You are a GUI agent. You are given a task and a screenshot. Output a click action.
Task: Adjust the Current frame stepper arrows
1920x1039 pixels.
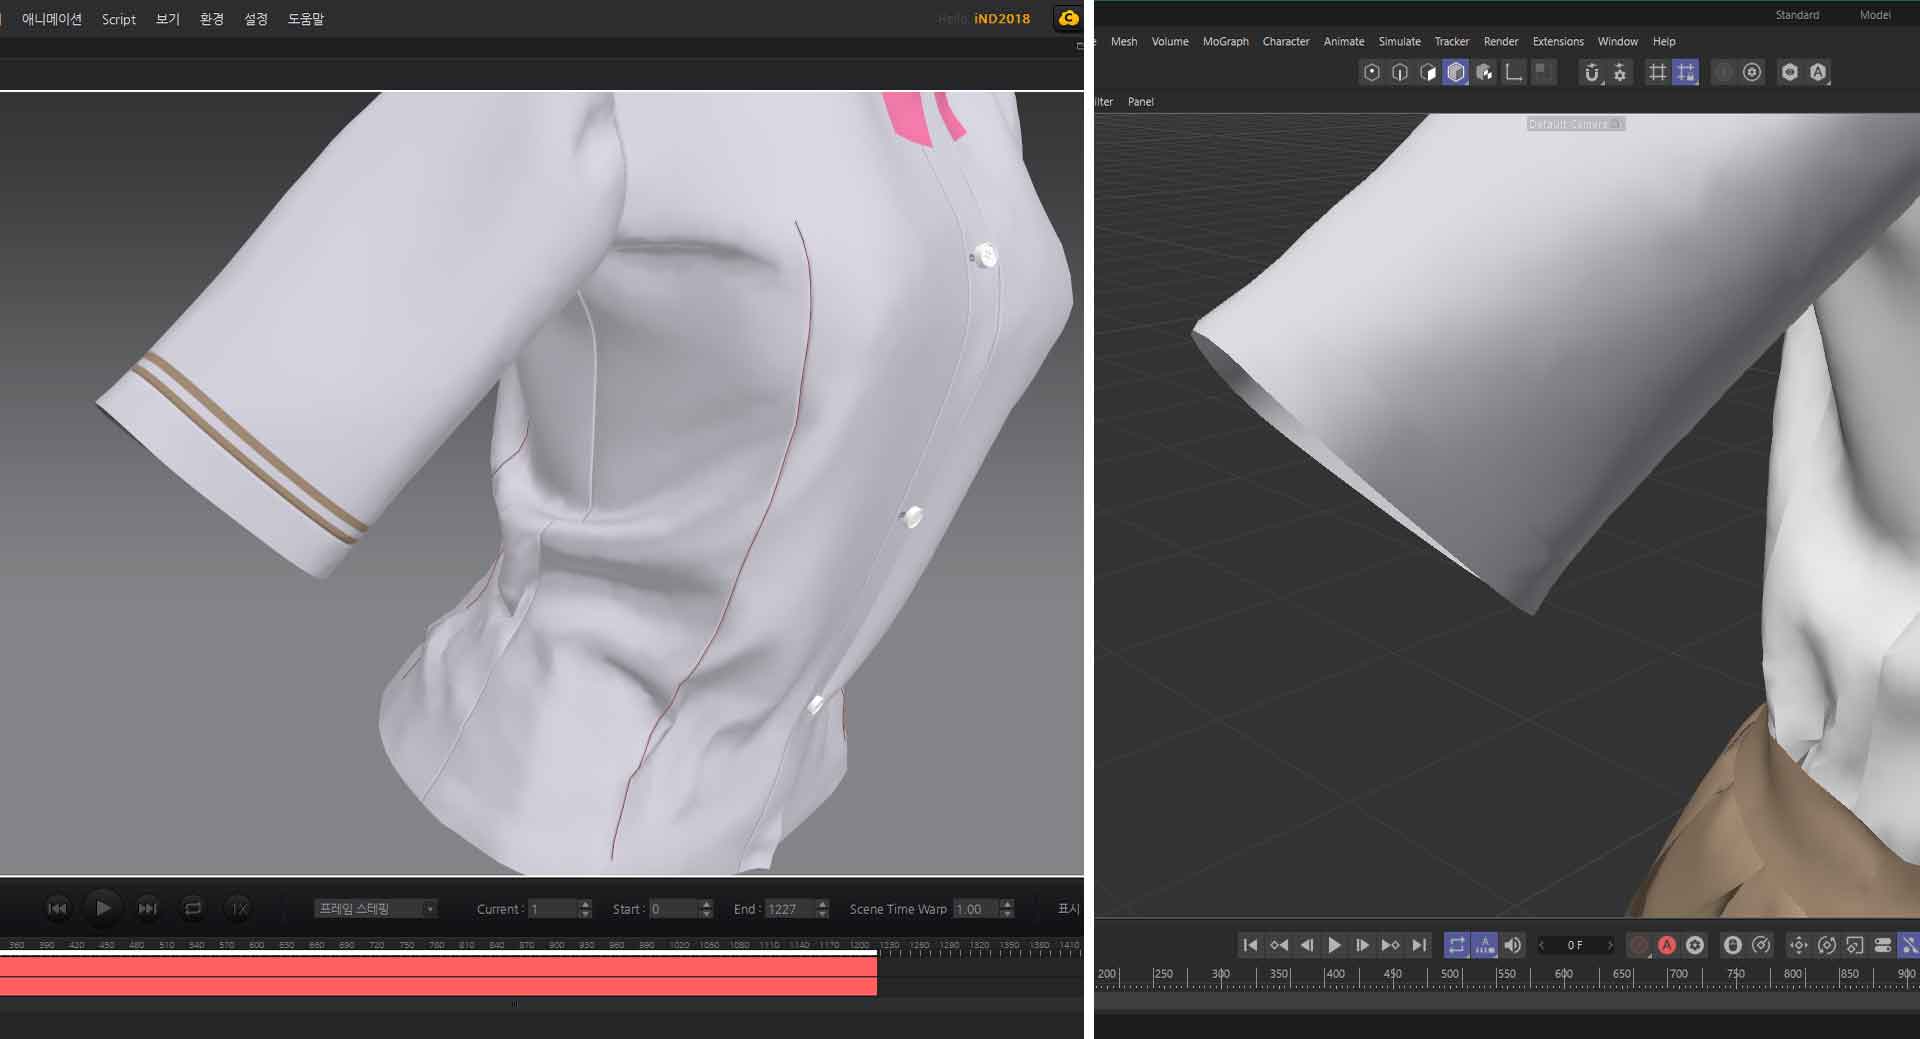click(586, 909)
